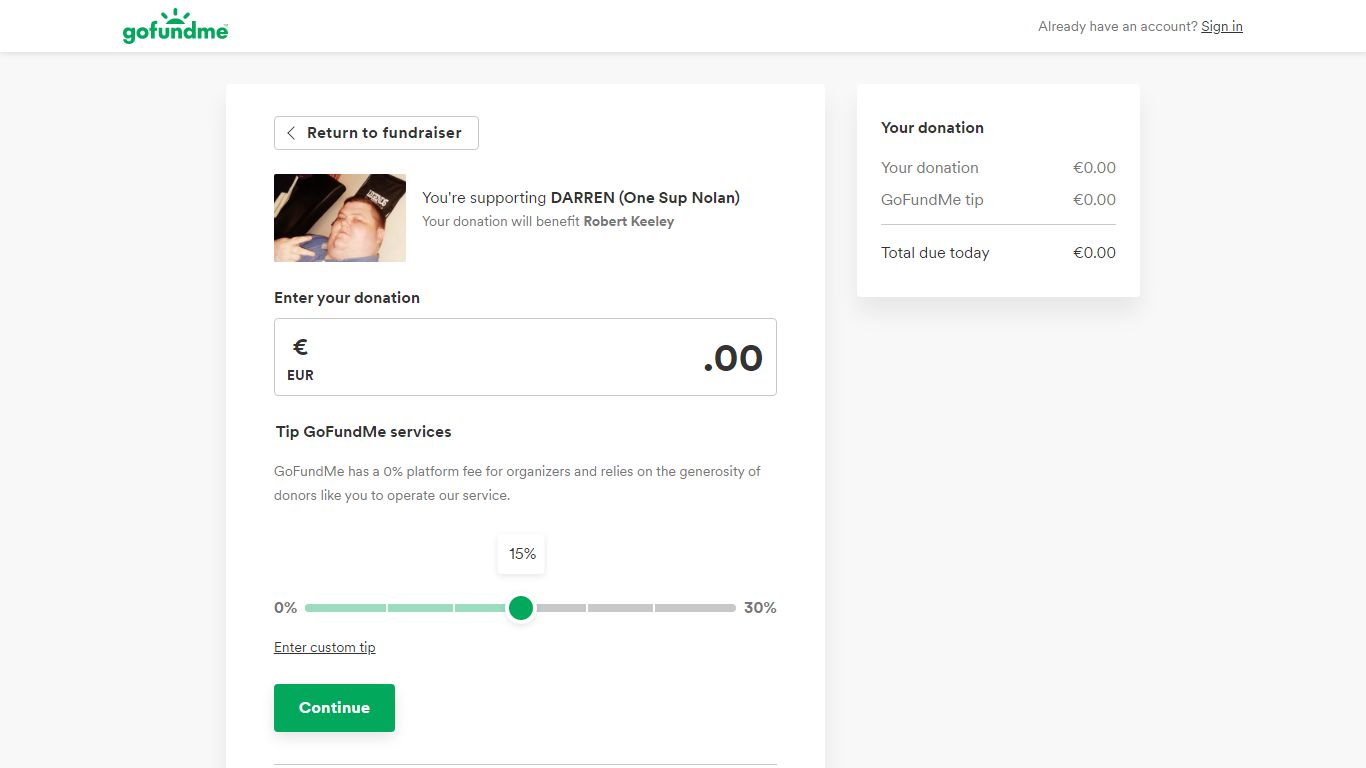Click the green tip slider handle
Image resolution: width=1366 pixels, height=768 pixels.
(521, 608)
